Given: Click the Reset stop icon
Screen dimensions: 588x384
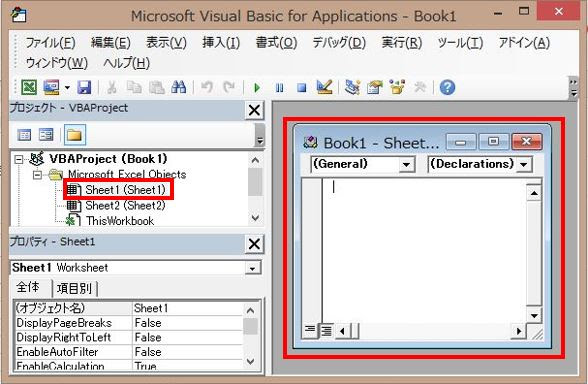Looking at the screenshot, I should point(302,88).
